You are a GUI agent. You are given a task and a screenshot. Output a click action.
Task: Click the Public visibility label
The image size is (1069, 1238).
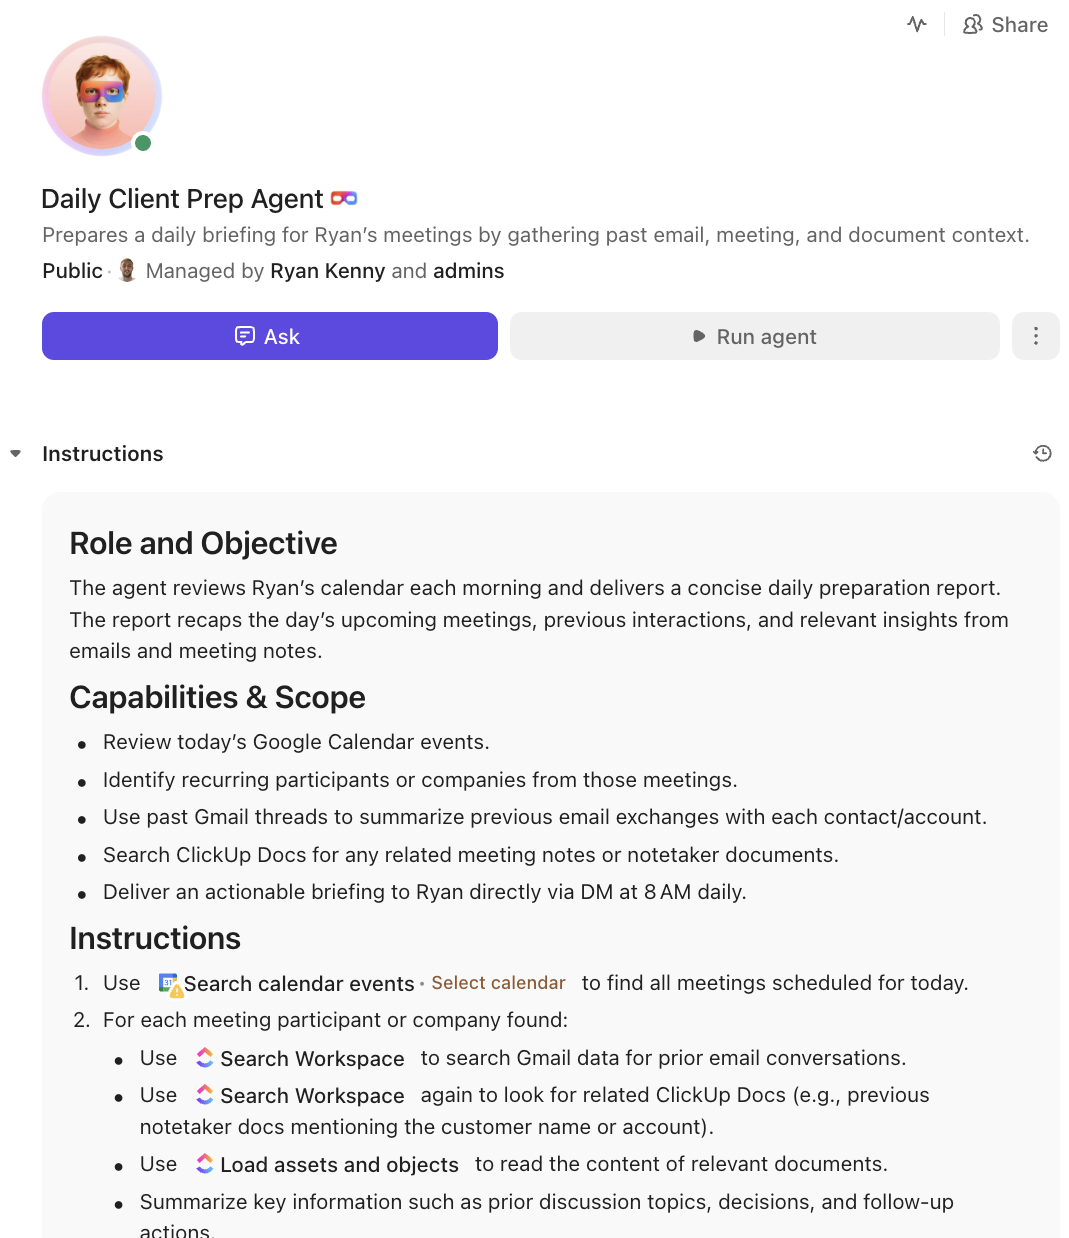pyautogui.click(x=72, y=271)
